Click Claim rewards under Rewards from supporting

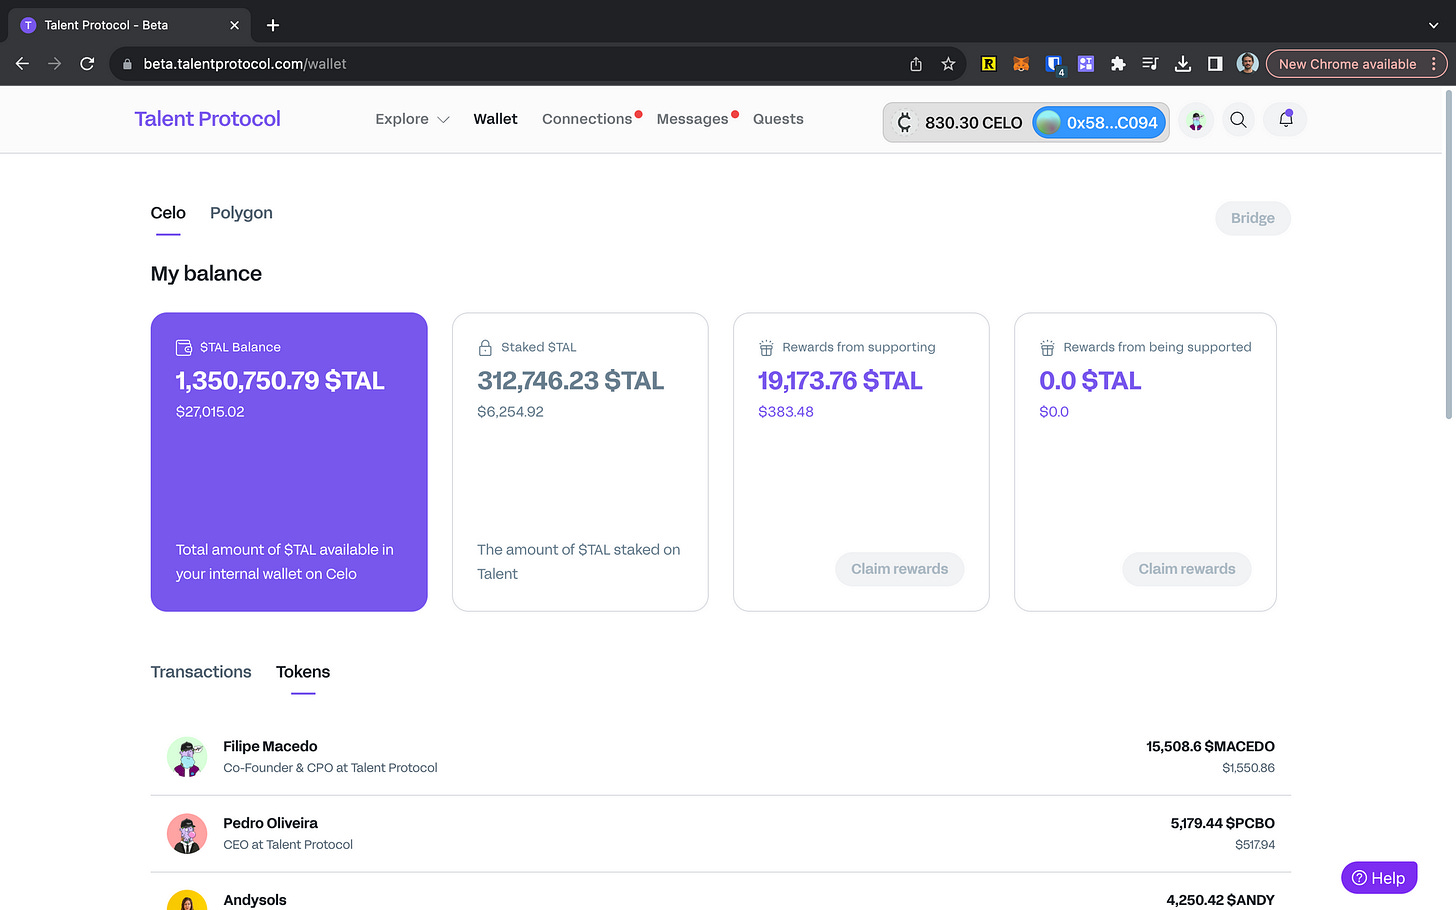pyautogui.click(x=899, y=569)
